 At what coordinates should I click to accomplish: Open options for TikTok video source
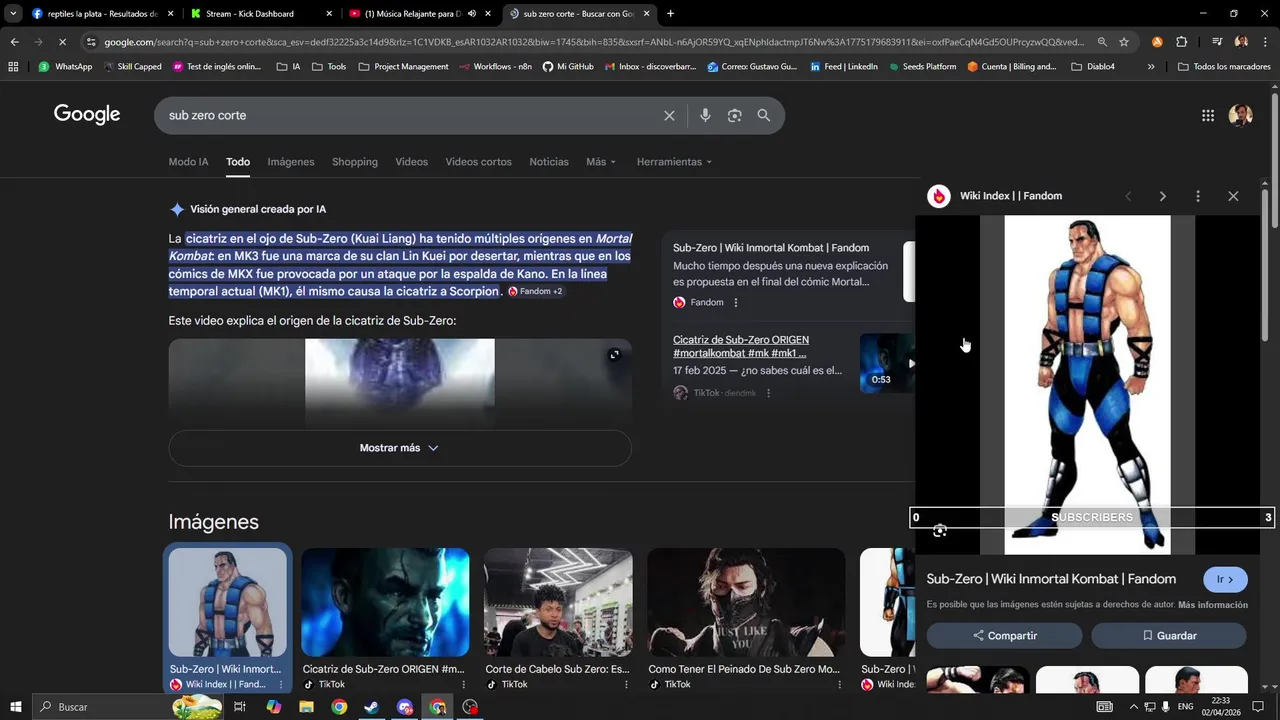(x=768, y=393)
